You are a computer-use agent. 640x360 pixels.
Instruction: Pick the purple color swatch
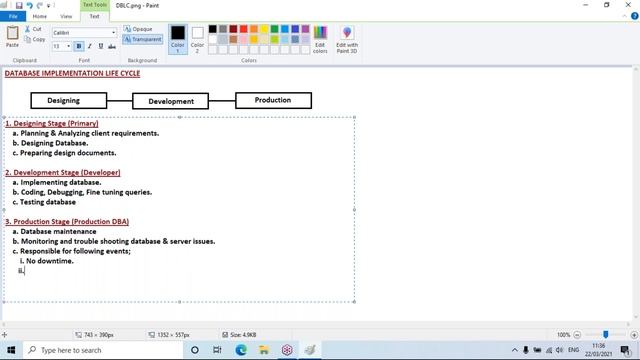pyautogui.click(x=305, y=29)
